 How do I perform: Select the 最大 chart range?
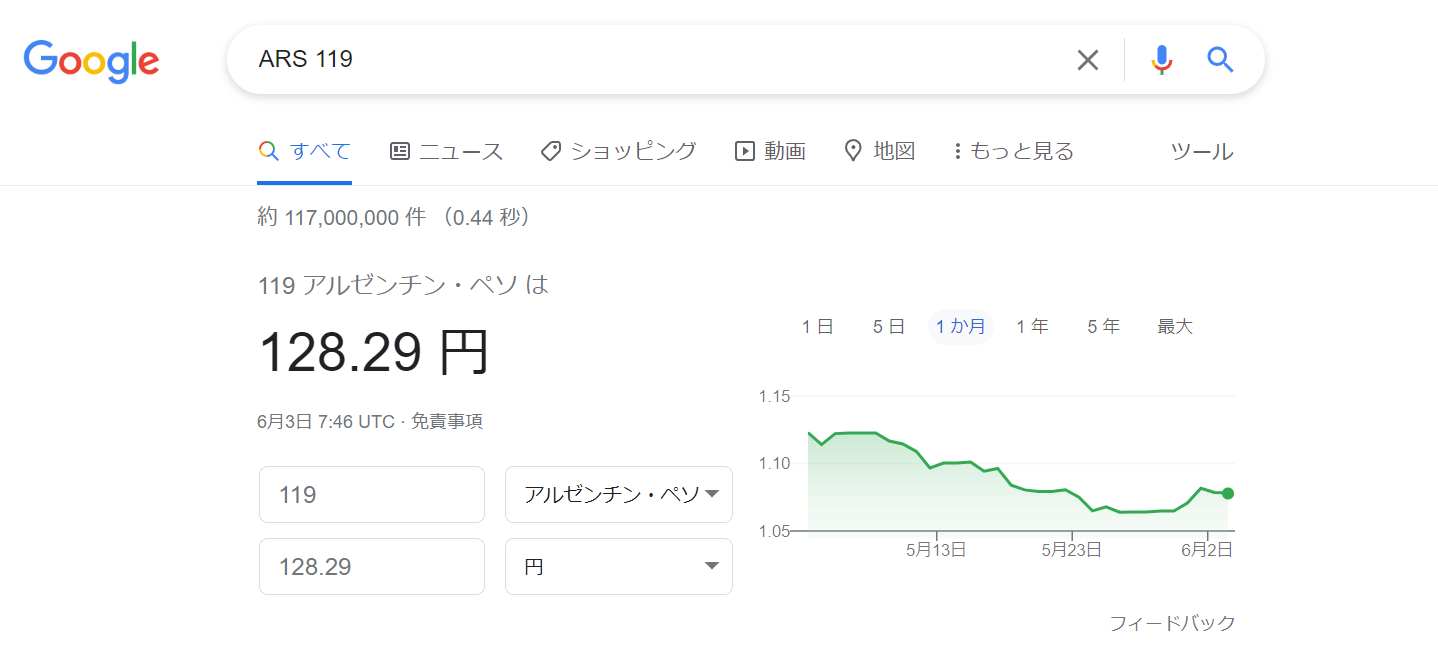[x=1175, y=327]
